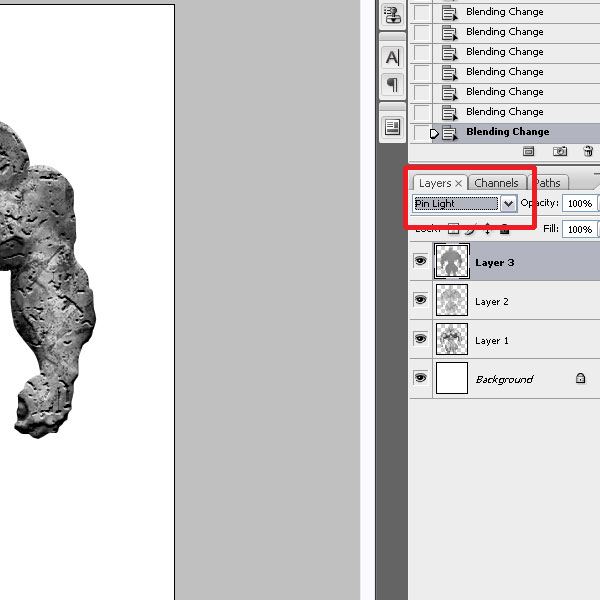
Task: Close the Layers tab with its x
Action: tap(458, 183)
